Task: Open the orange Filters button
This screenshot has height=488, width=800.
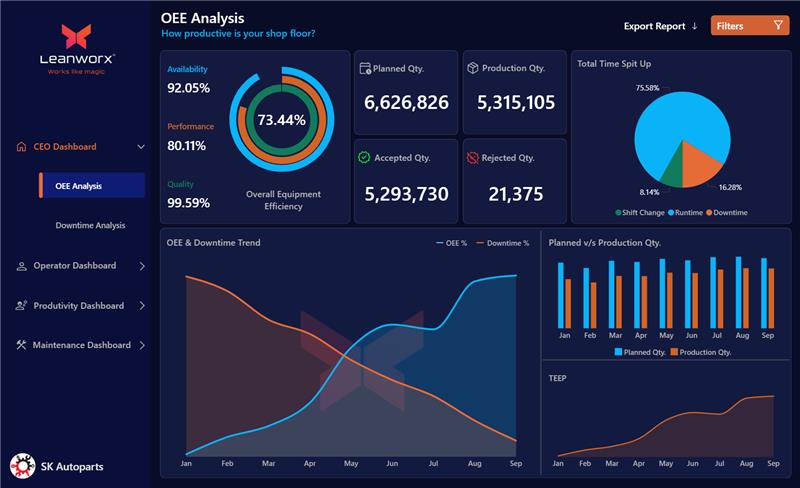Action: pyautogui.click(x=750, y=26)
